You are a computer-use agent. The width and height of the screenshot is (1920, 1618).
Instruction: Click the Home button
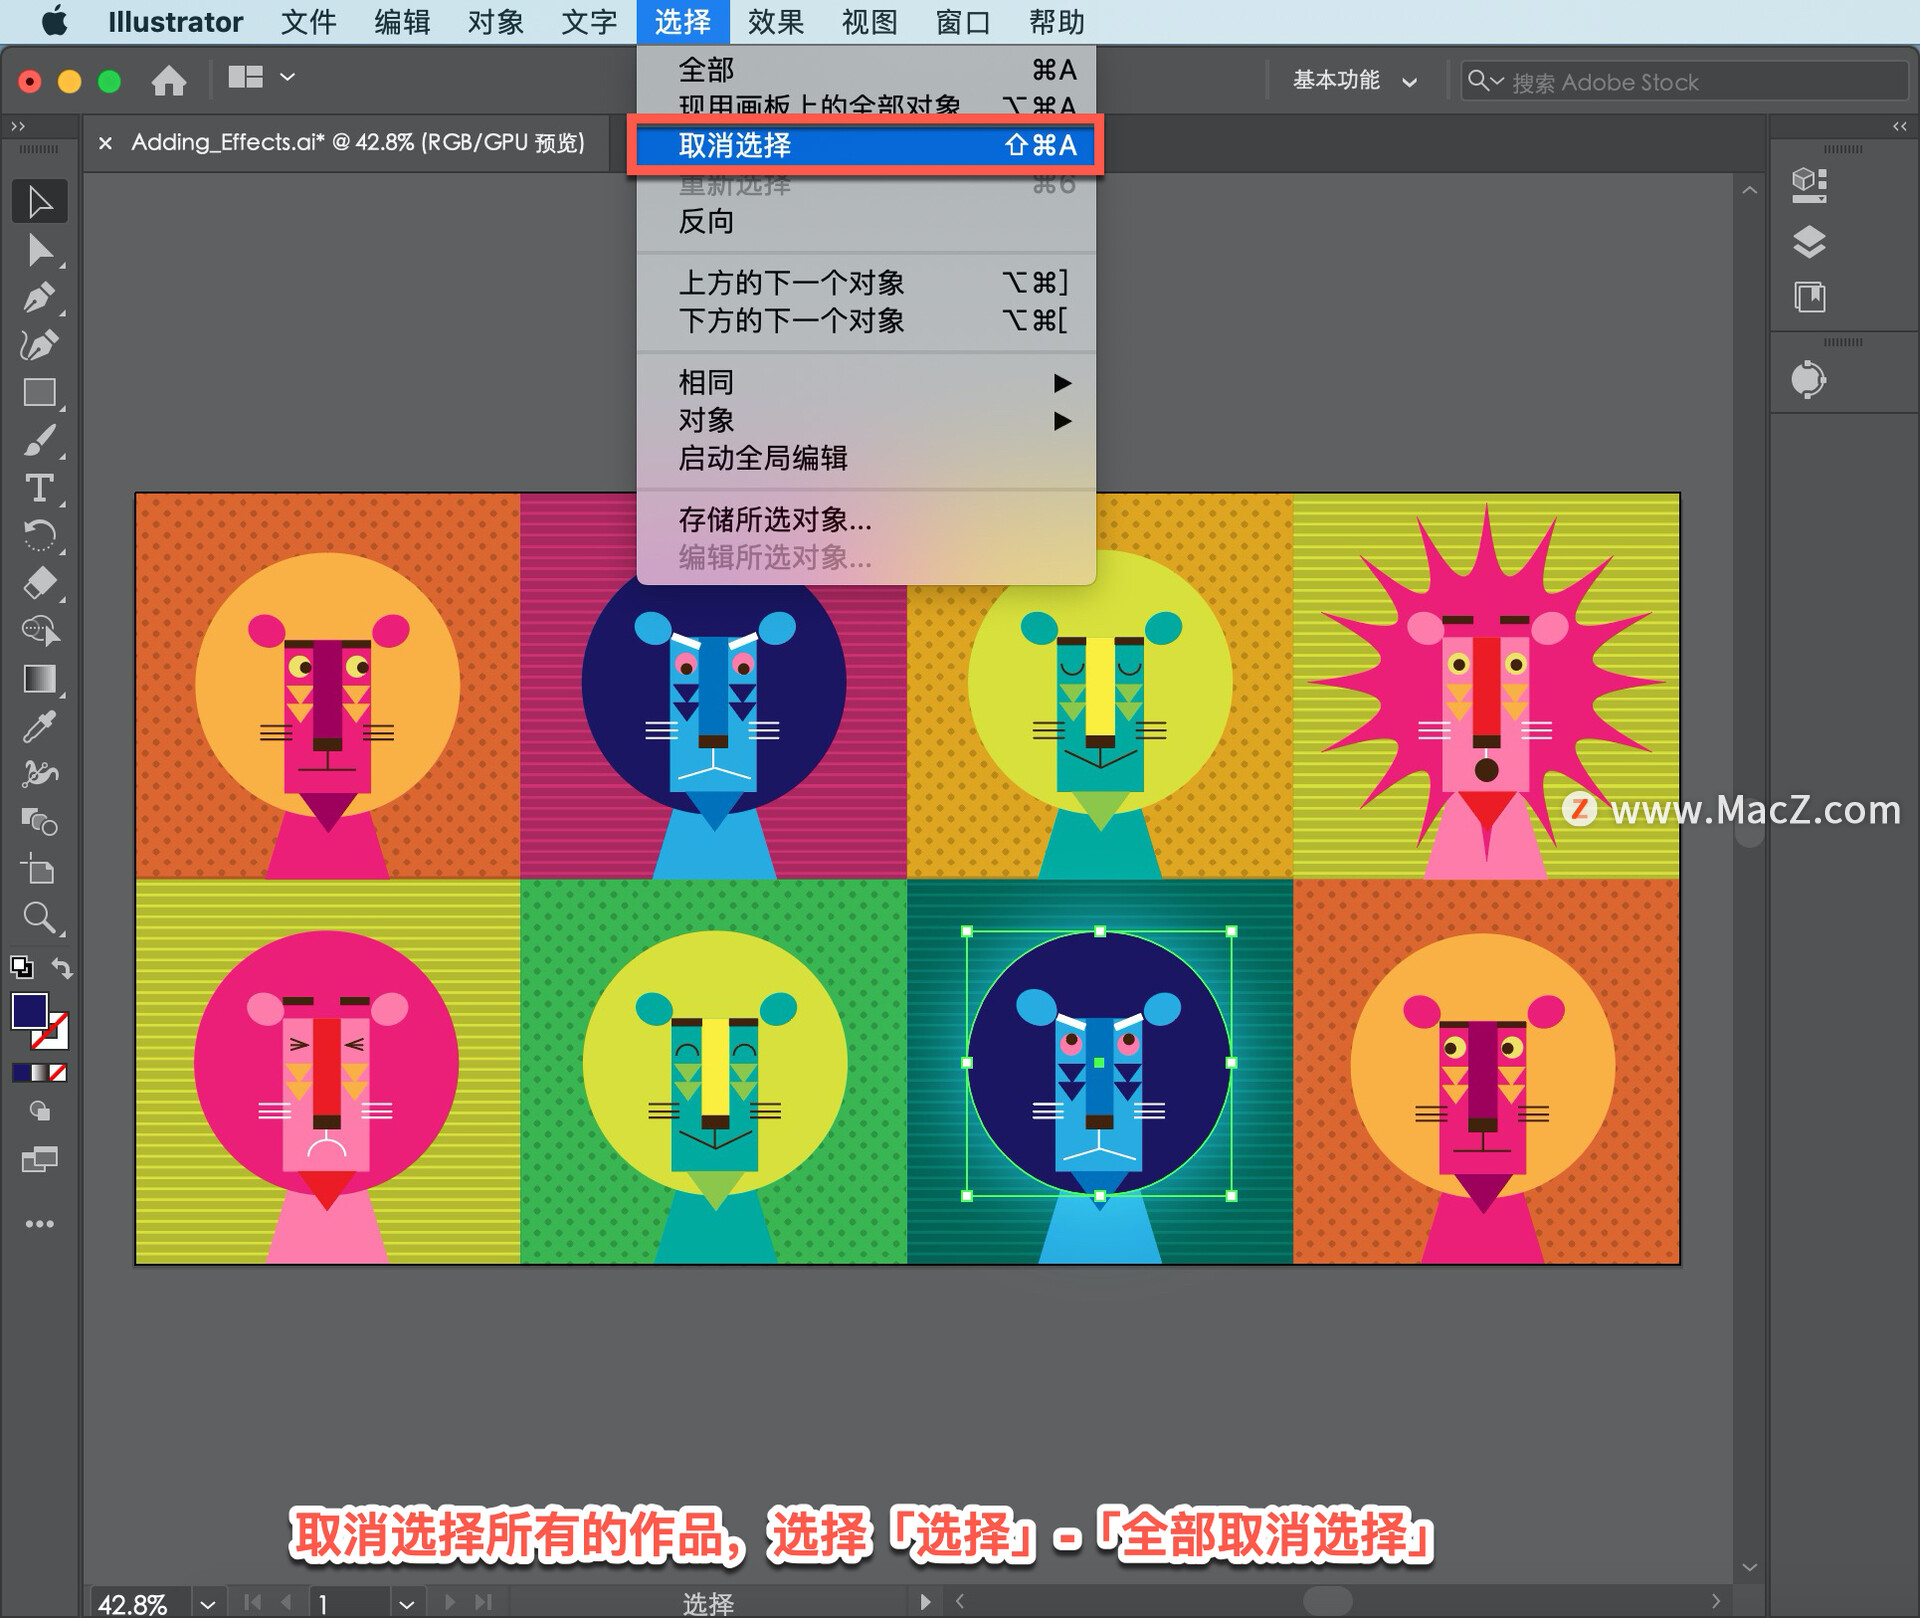pos(169,80)
